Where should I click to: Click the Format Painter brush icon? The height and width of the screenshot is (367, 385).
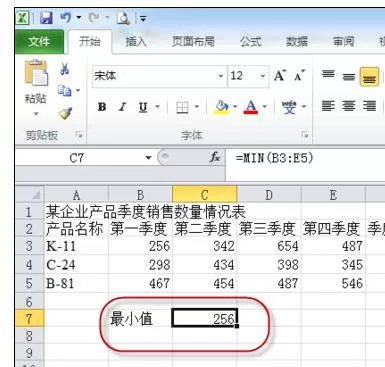[65, 113]
